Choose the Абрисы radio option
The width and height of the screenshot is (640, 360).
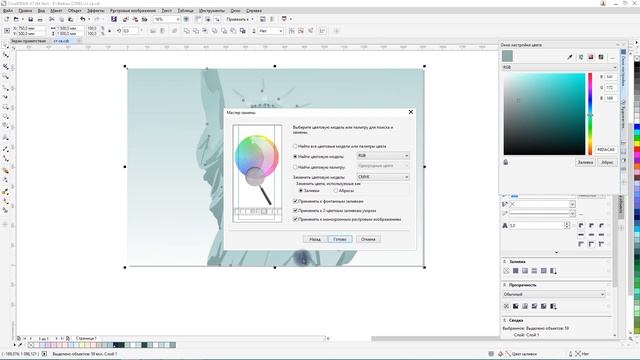(x=336, y=191)
